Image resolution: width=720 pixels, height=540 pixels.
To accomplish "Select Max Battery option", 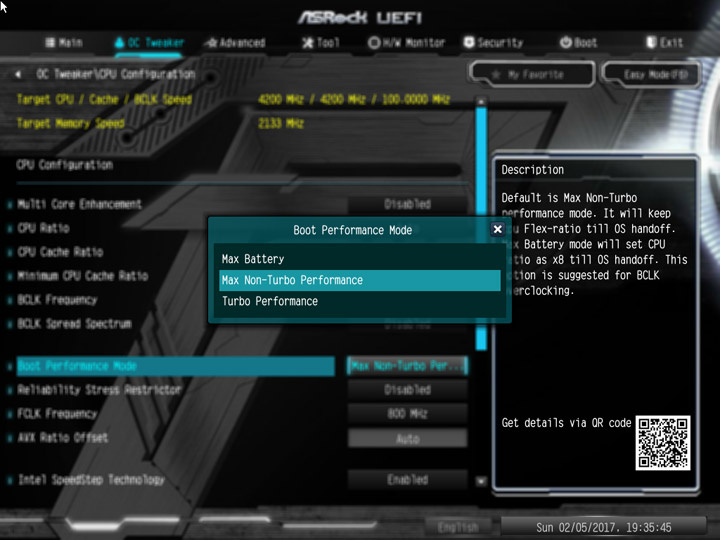I will coord(360,259).
